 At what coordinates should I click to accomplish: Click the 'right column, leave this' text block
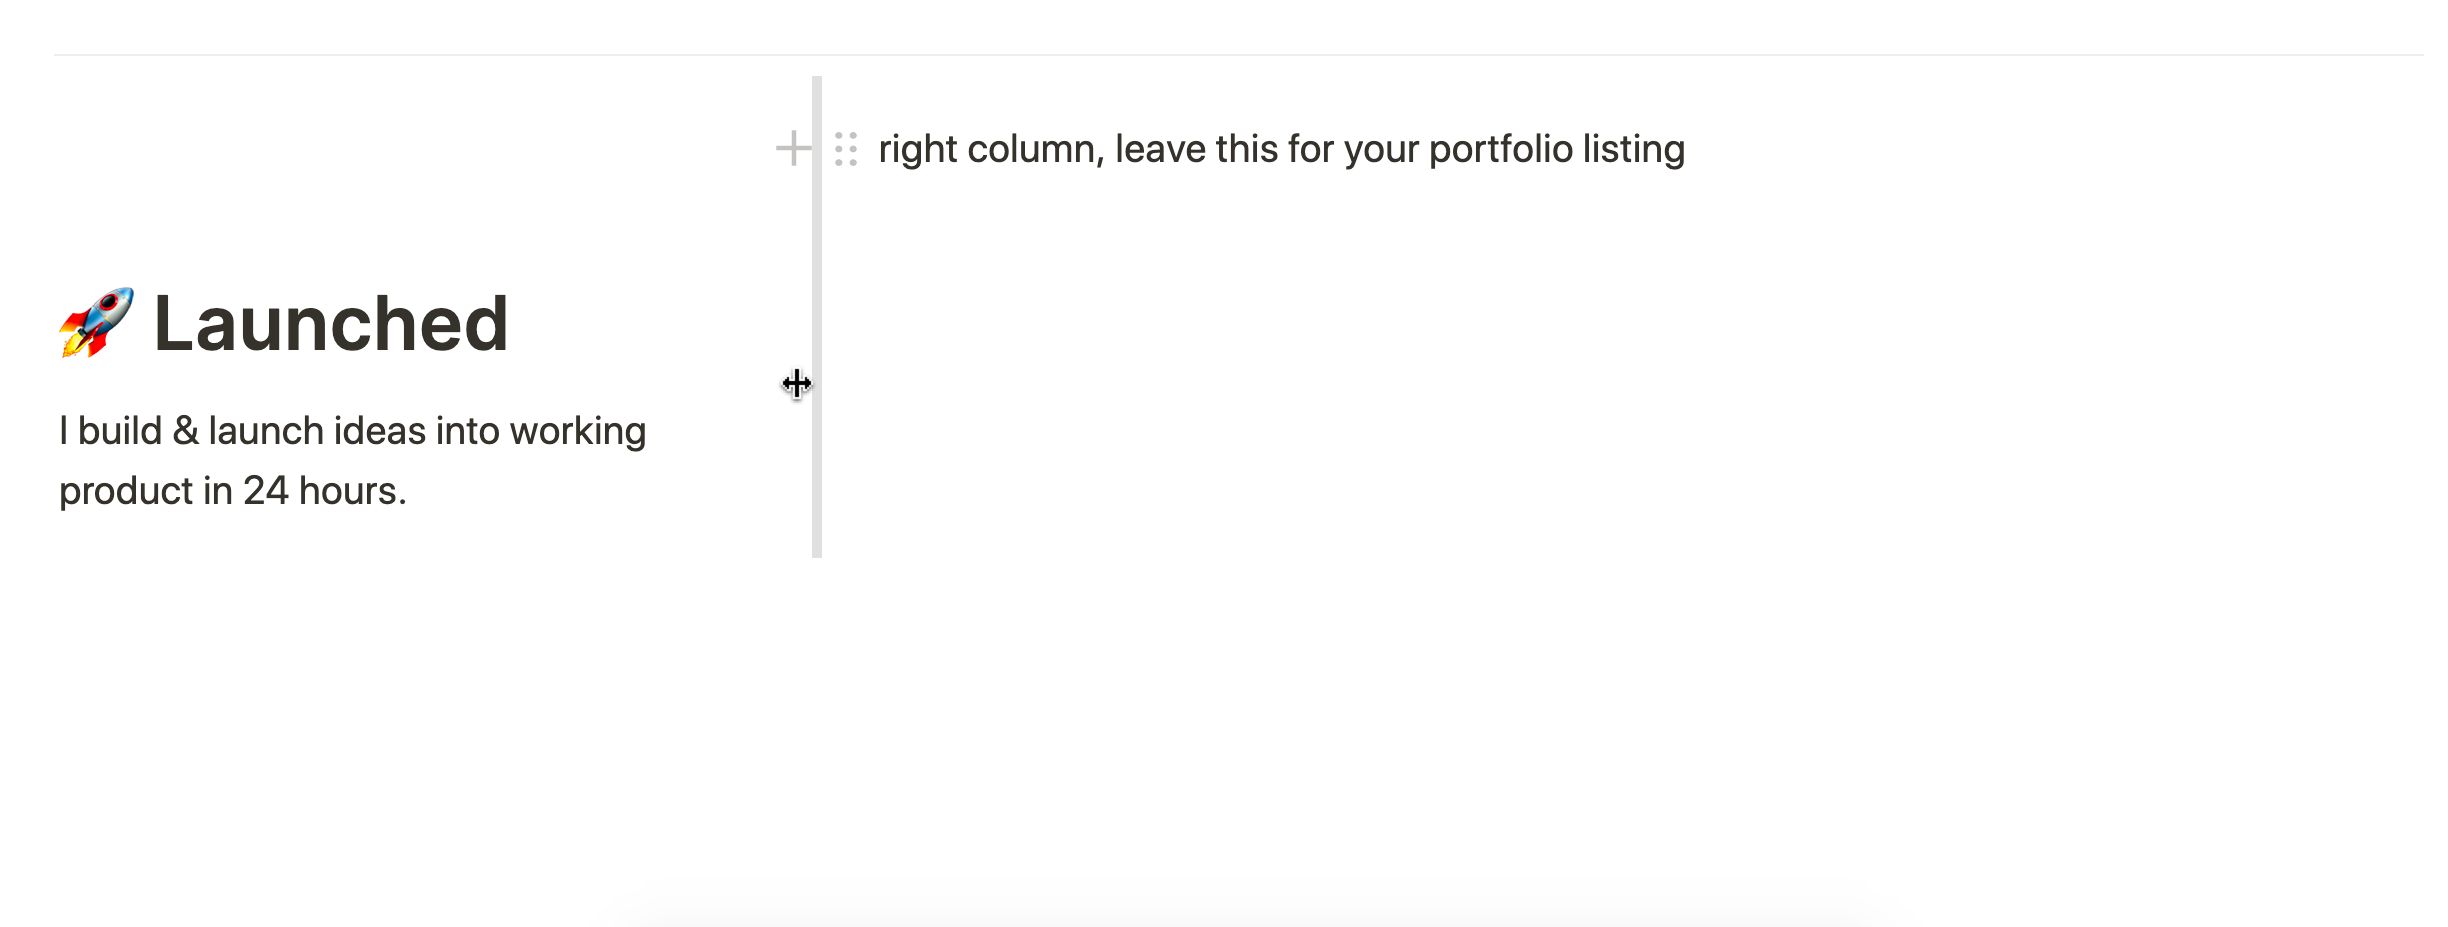click(x=1281, y=149)
